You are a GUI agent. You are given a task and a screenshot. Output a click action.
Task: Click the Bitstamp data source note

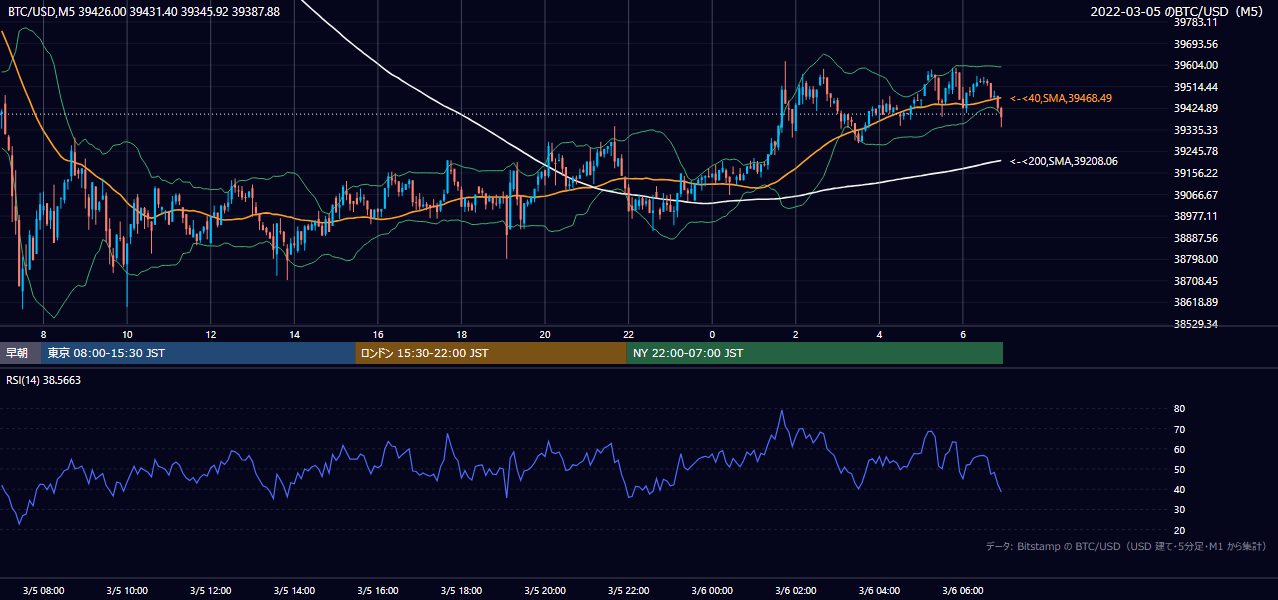[x=1127, y=546]
